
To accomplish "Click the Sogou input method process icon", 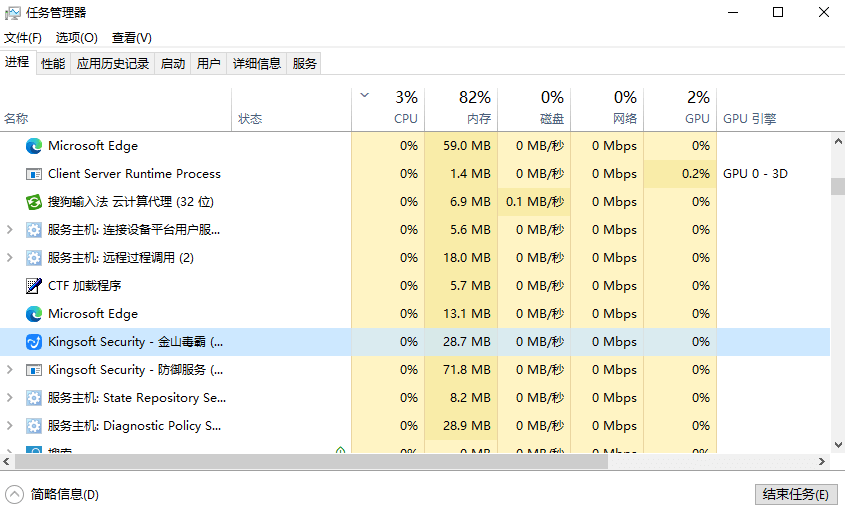I will click(x=34, y=202).
